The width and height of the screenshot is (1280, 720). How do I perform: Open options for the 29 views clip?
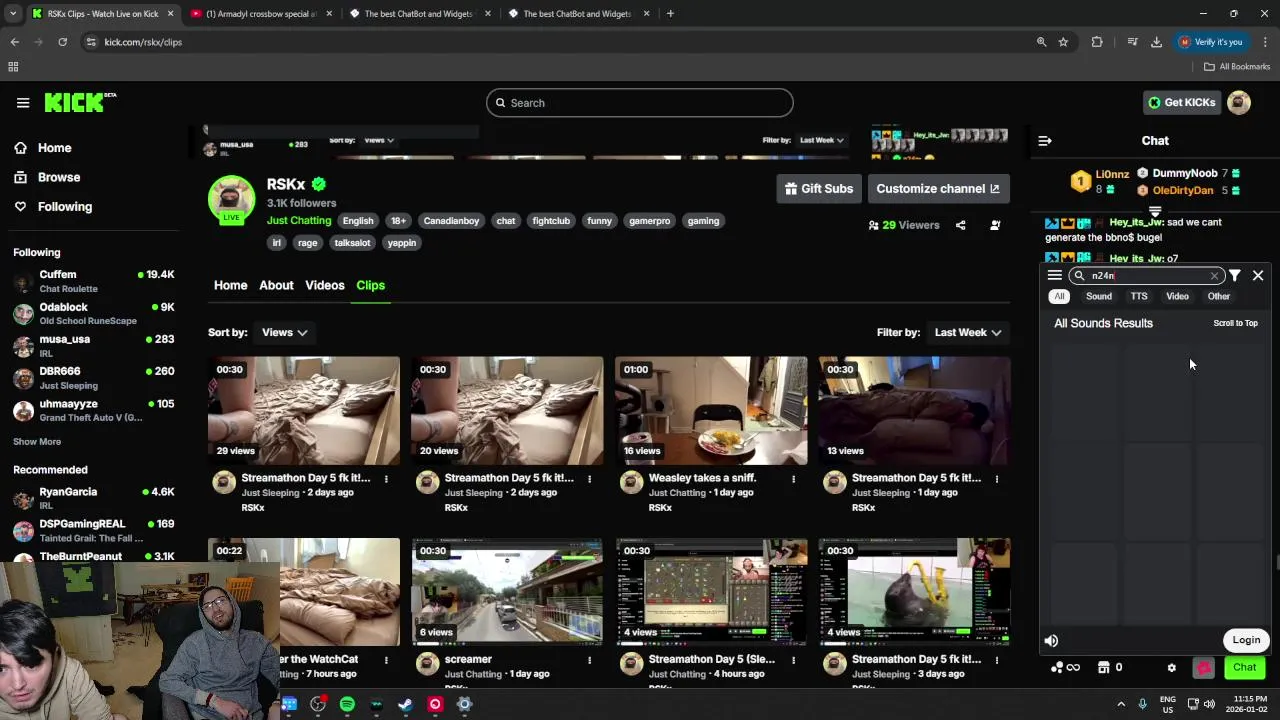(x=386, y=479)
